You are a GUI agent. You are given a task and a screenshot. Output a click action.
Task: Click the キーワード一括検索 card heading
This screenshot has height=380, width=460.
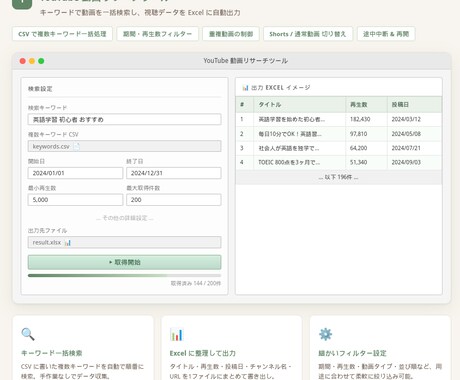52,353
